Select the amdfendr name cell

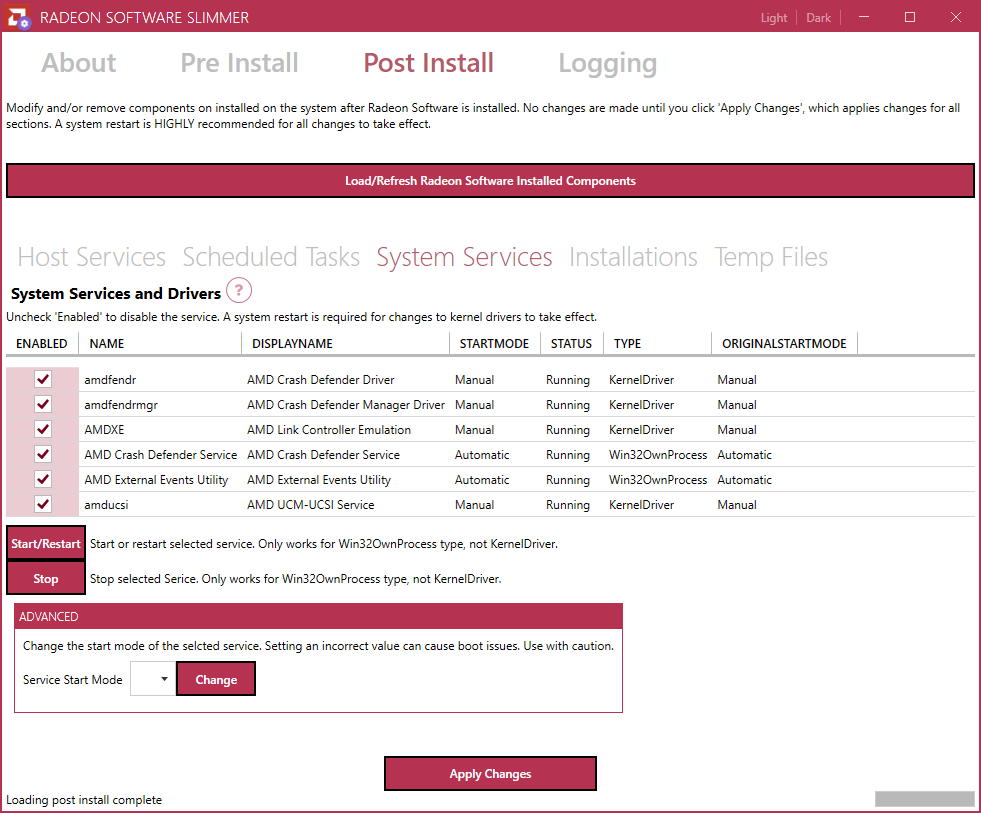click(x=110, y=380)
